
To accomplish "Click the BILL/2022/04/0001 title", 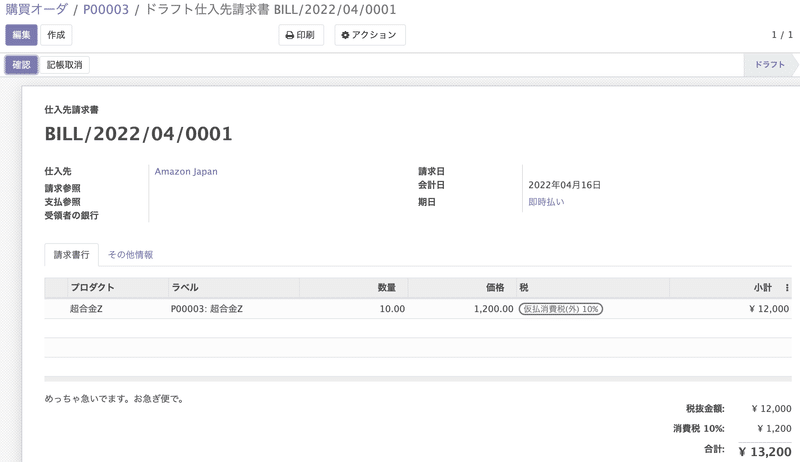I will (138, 134).
